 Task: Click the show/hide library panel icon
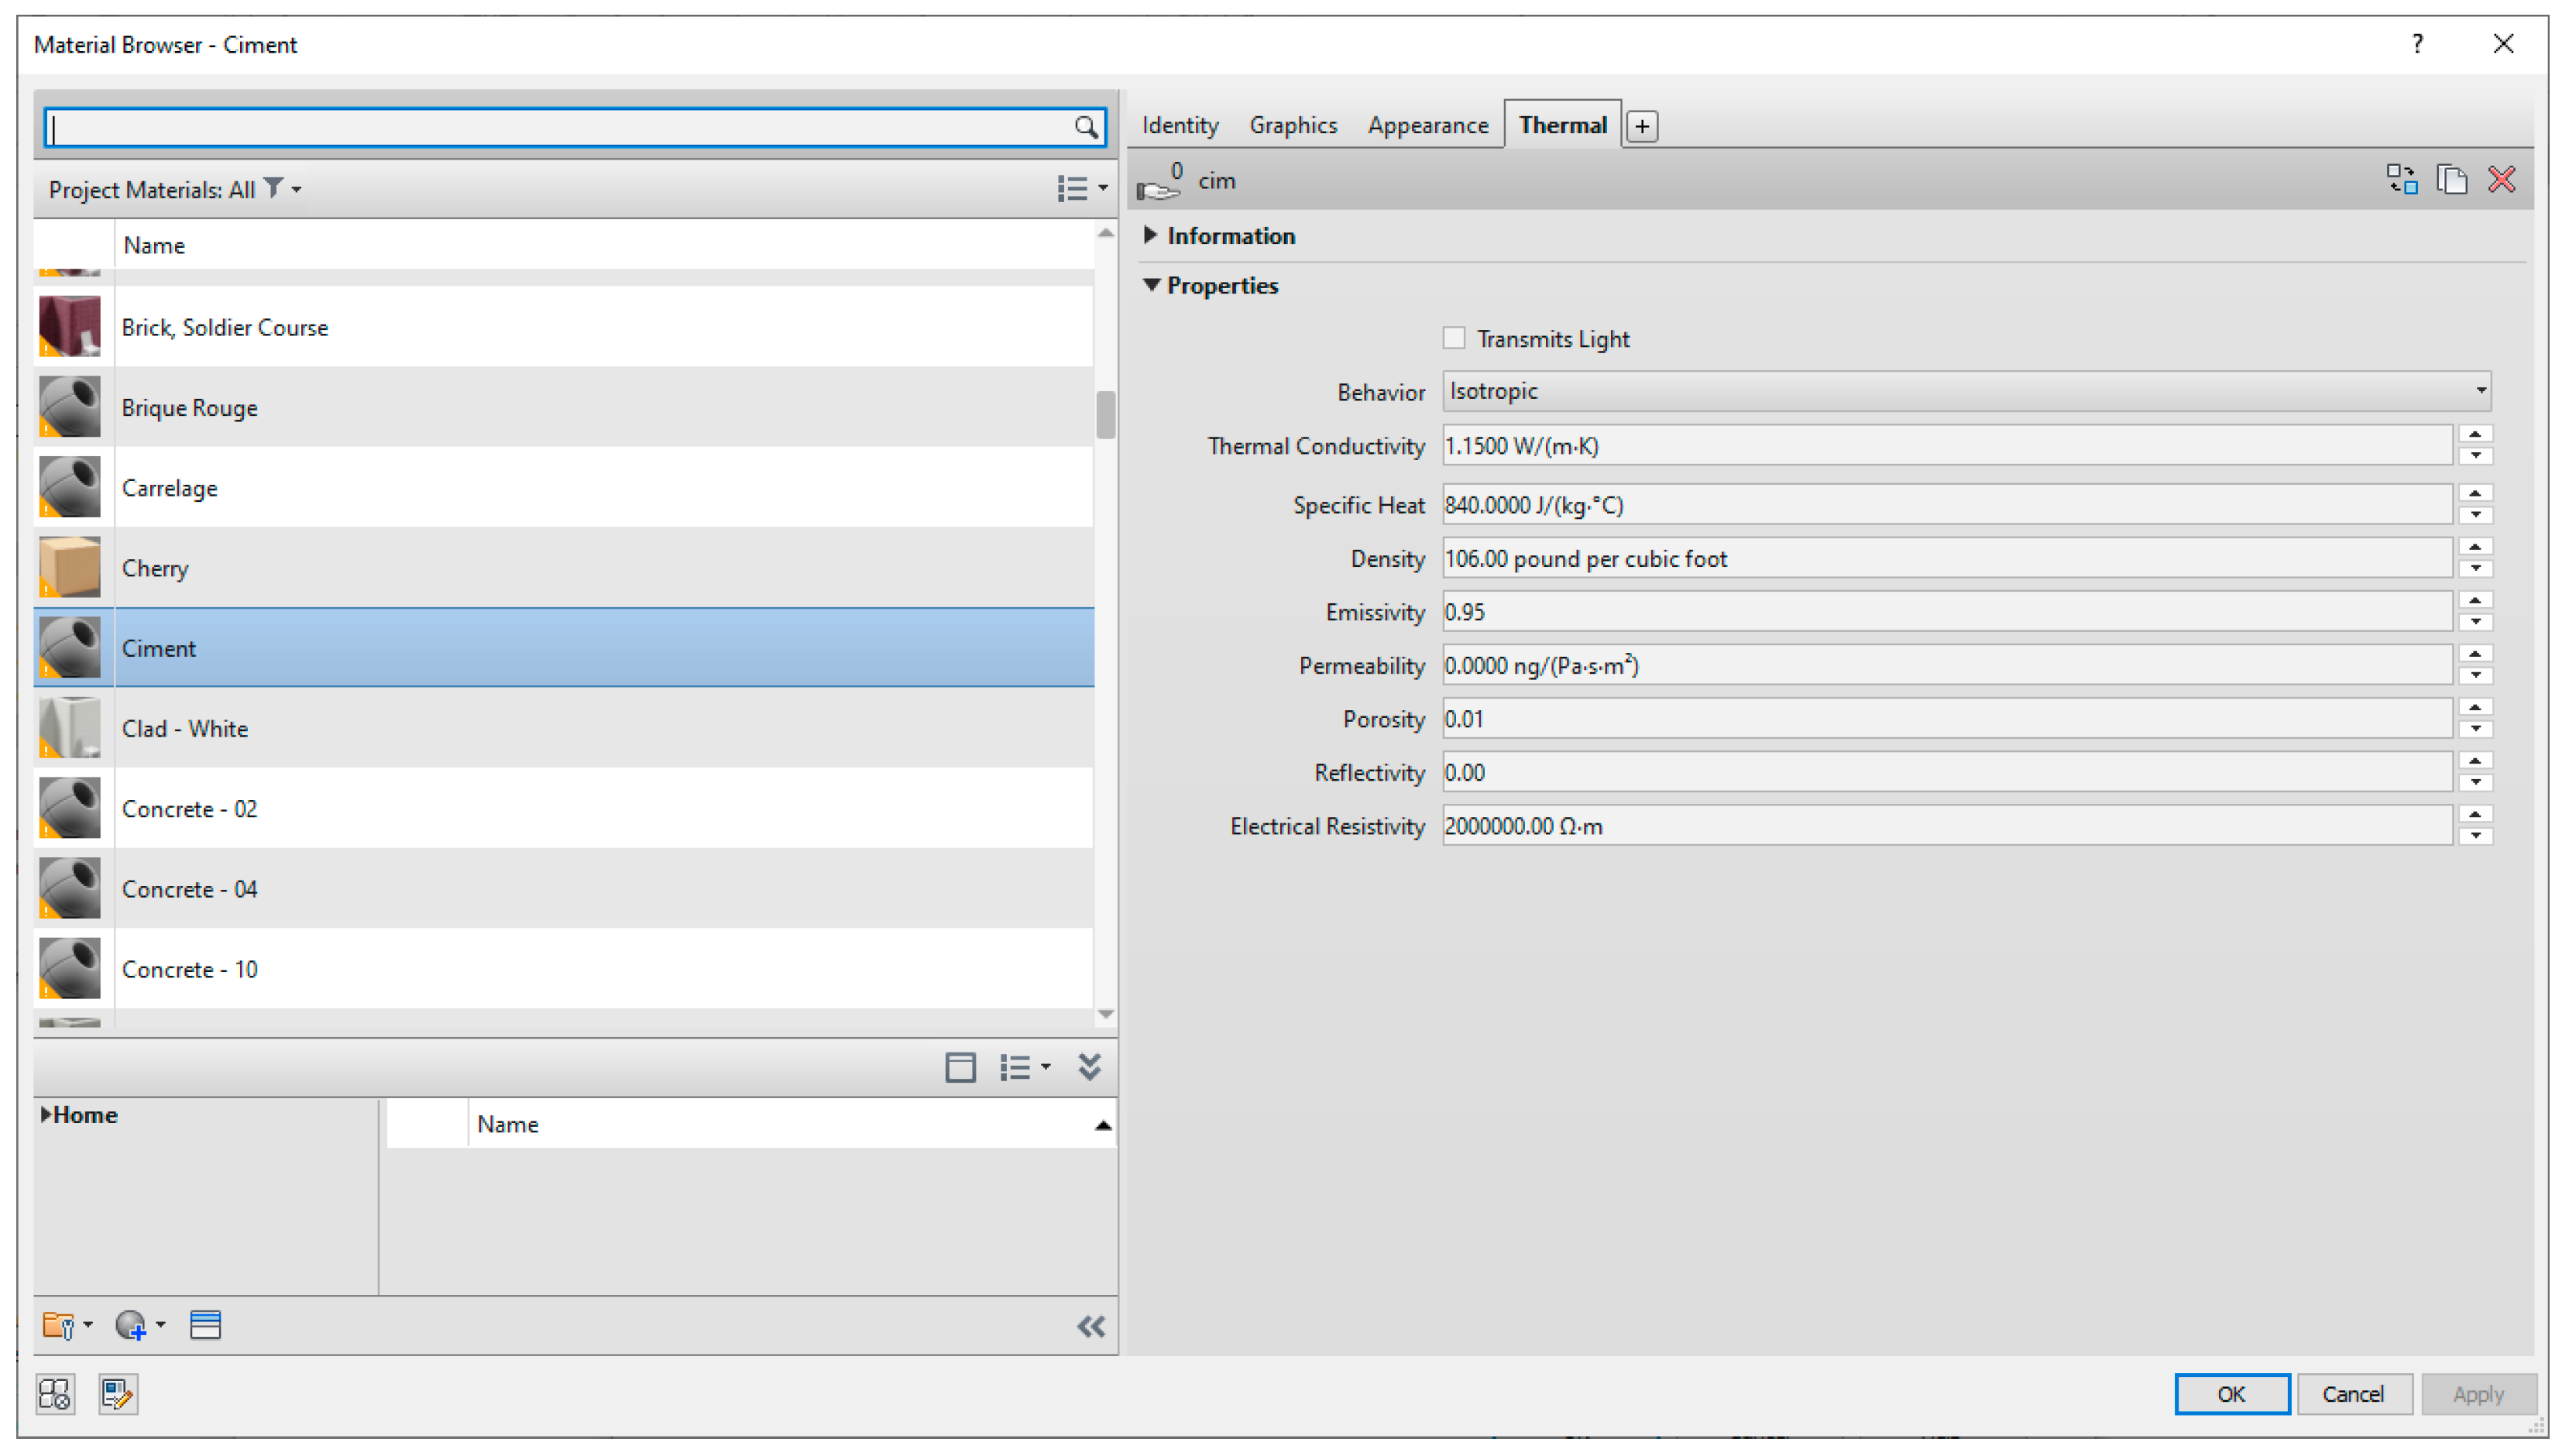[x=960, y=1067]
